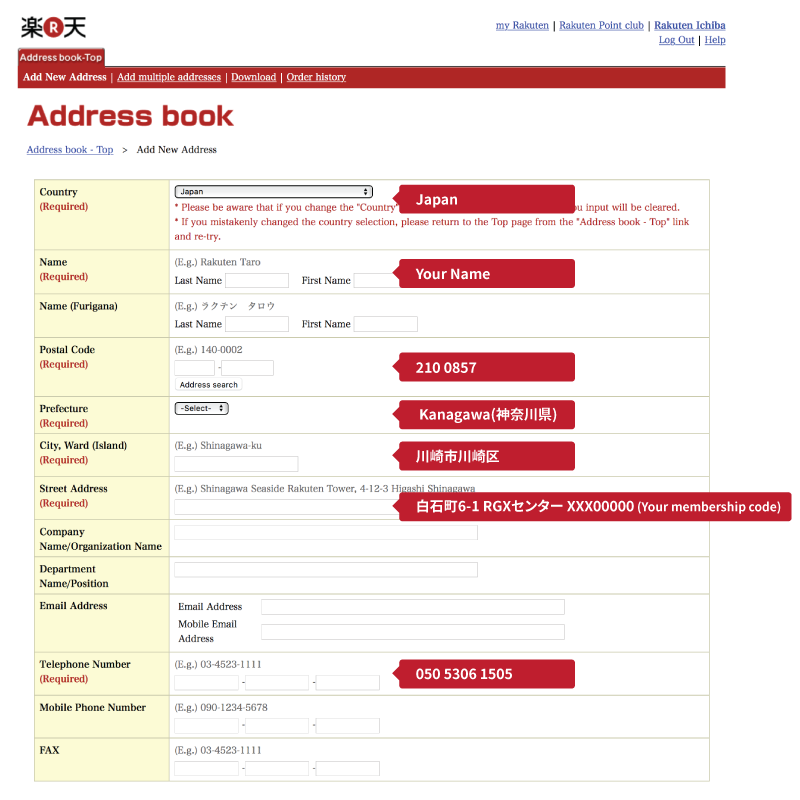Viewport: 800px width, 800px height.
Task: Click the Rakuten logo
Action: click(53, 28)
